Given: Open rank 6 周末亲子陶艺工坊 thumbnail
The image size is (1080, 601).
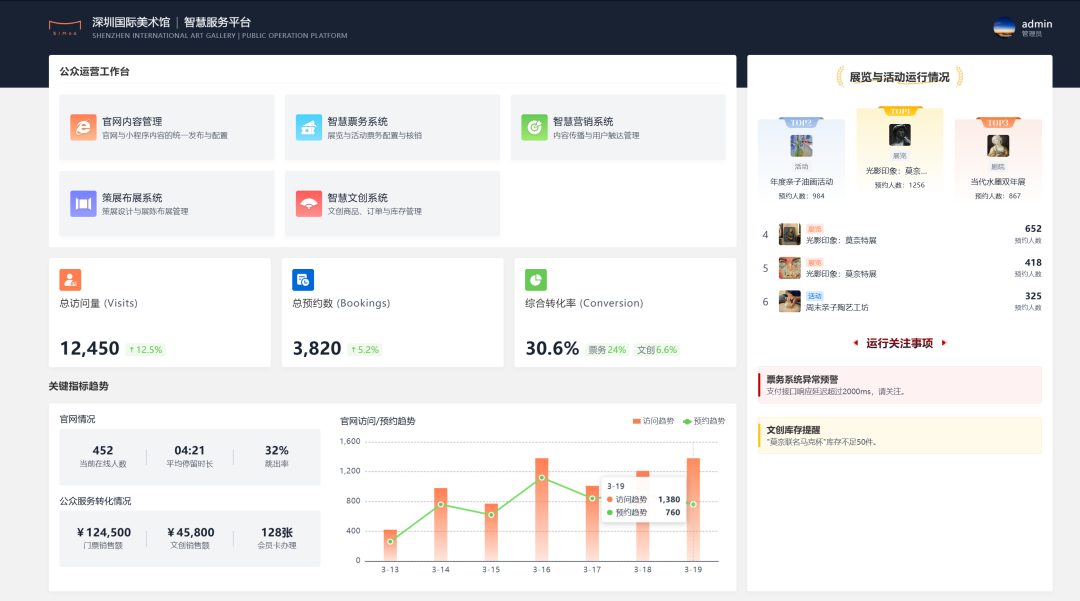Looking at the screenshot, I should click(x=789, y=302).
